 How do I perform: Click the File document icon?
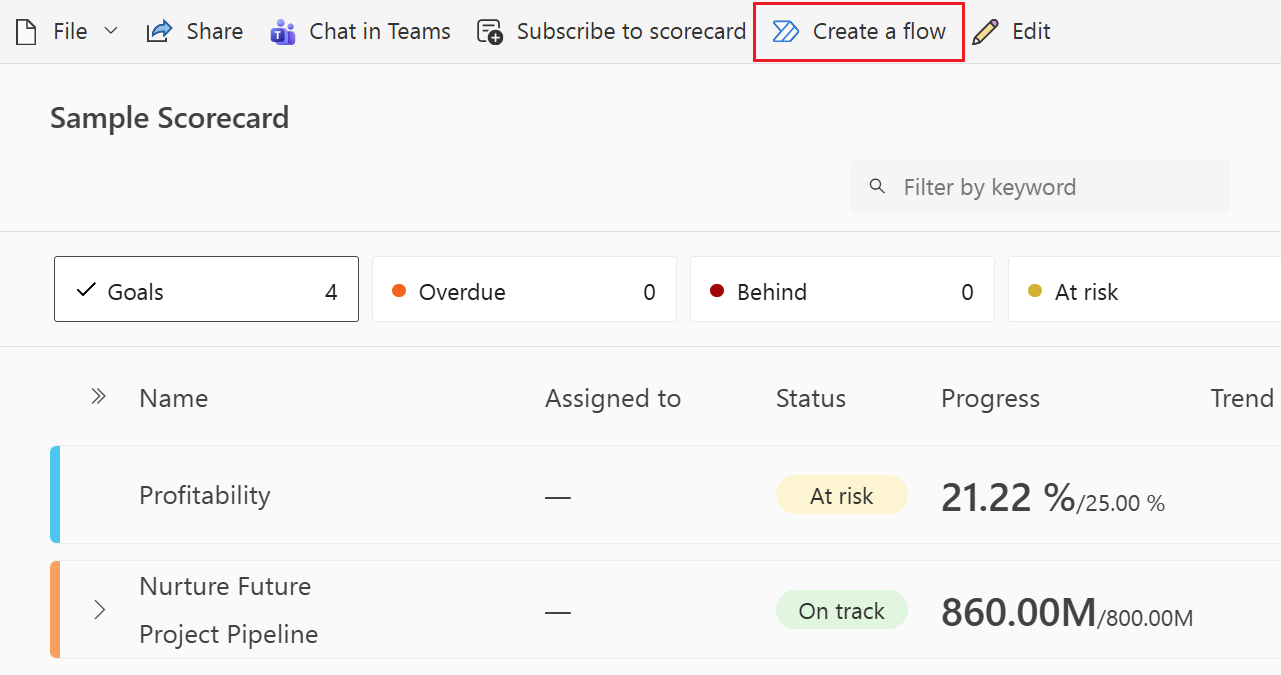[25, 31]
